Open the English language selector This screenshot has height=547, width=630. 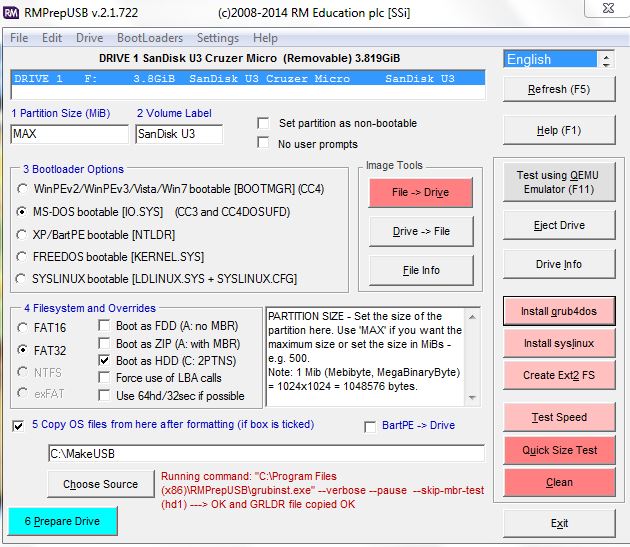coord(550,59)
